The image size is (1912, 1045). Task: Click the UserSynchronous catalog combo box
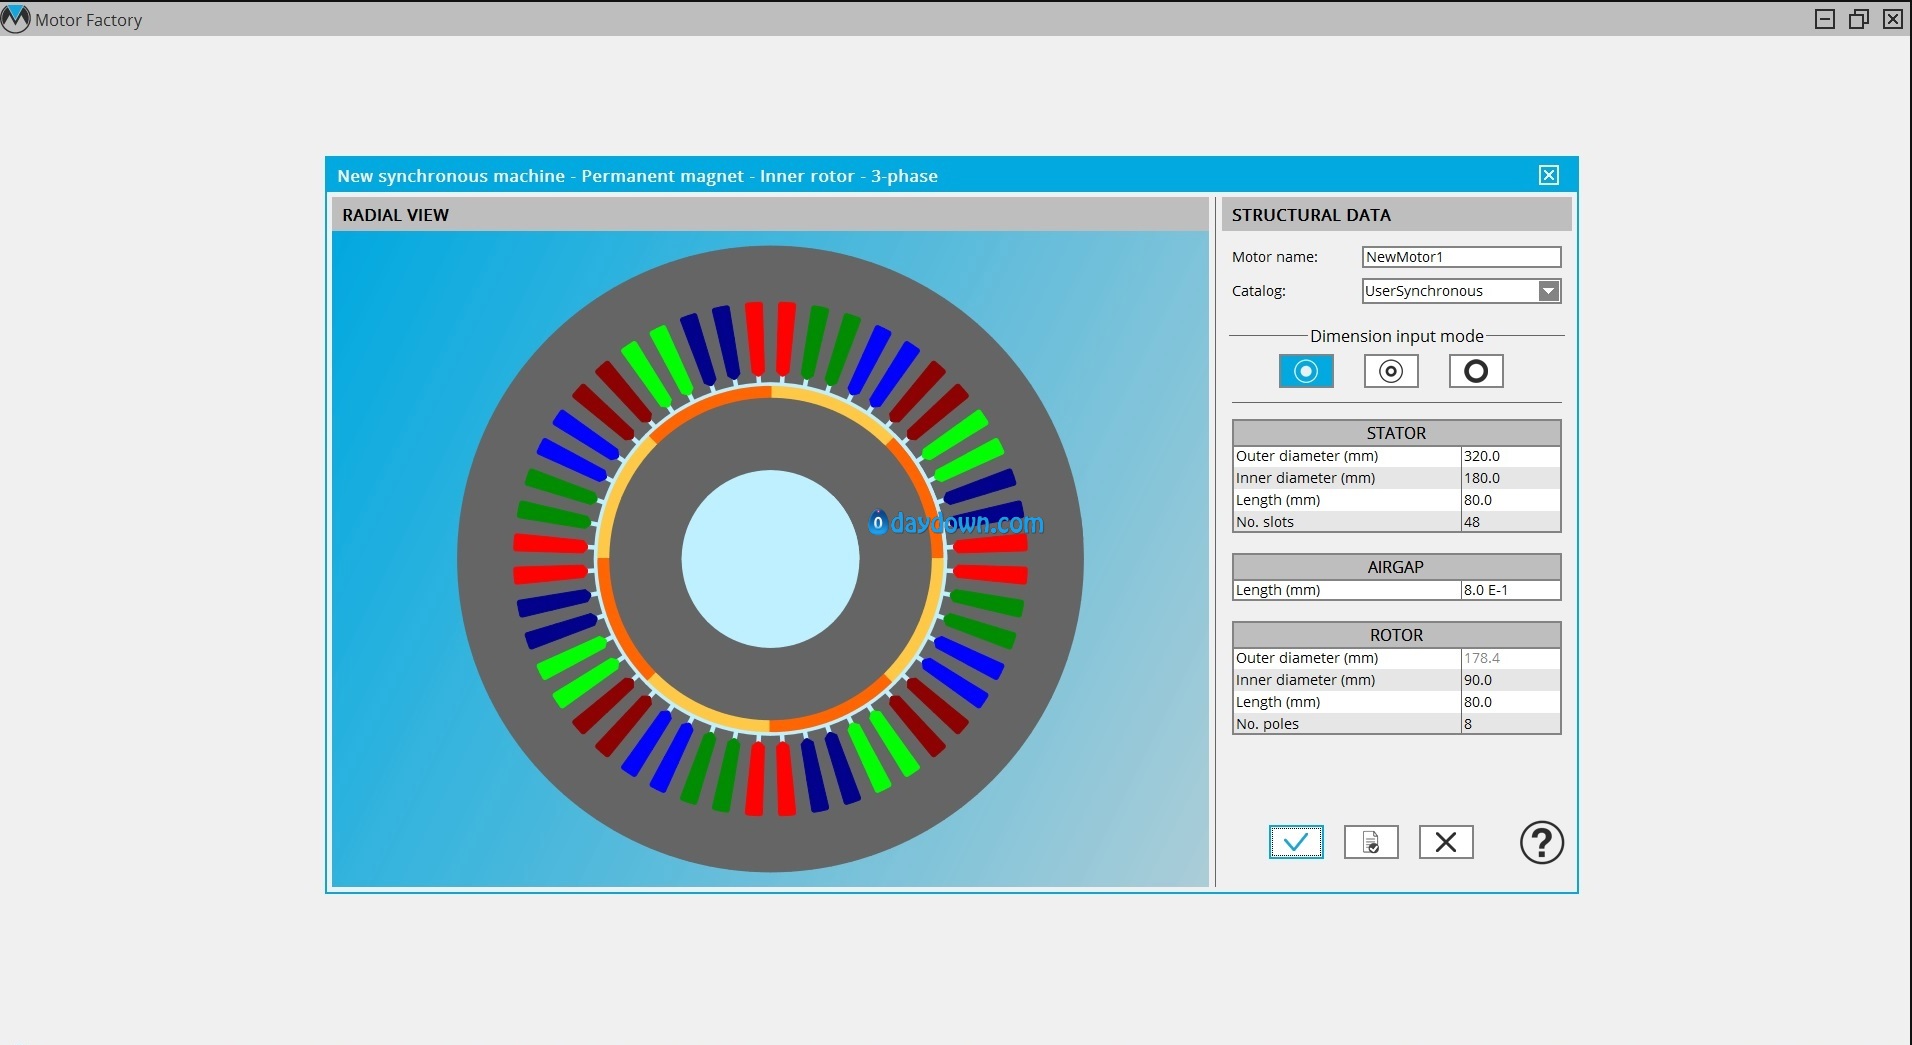coord(1461,291)
